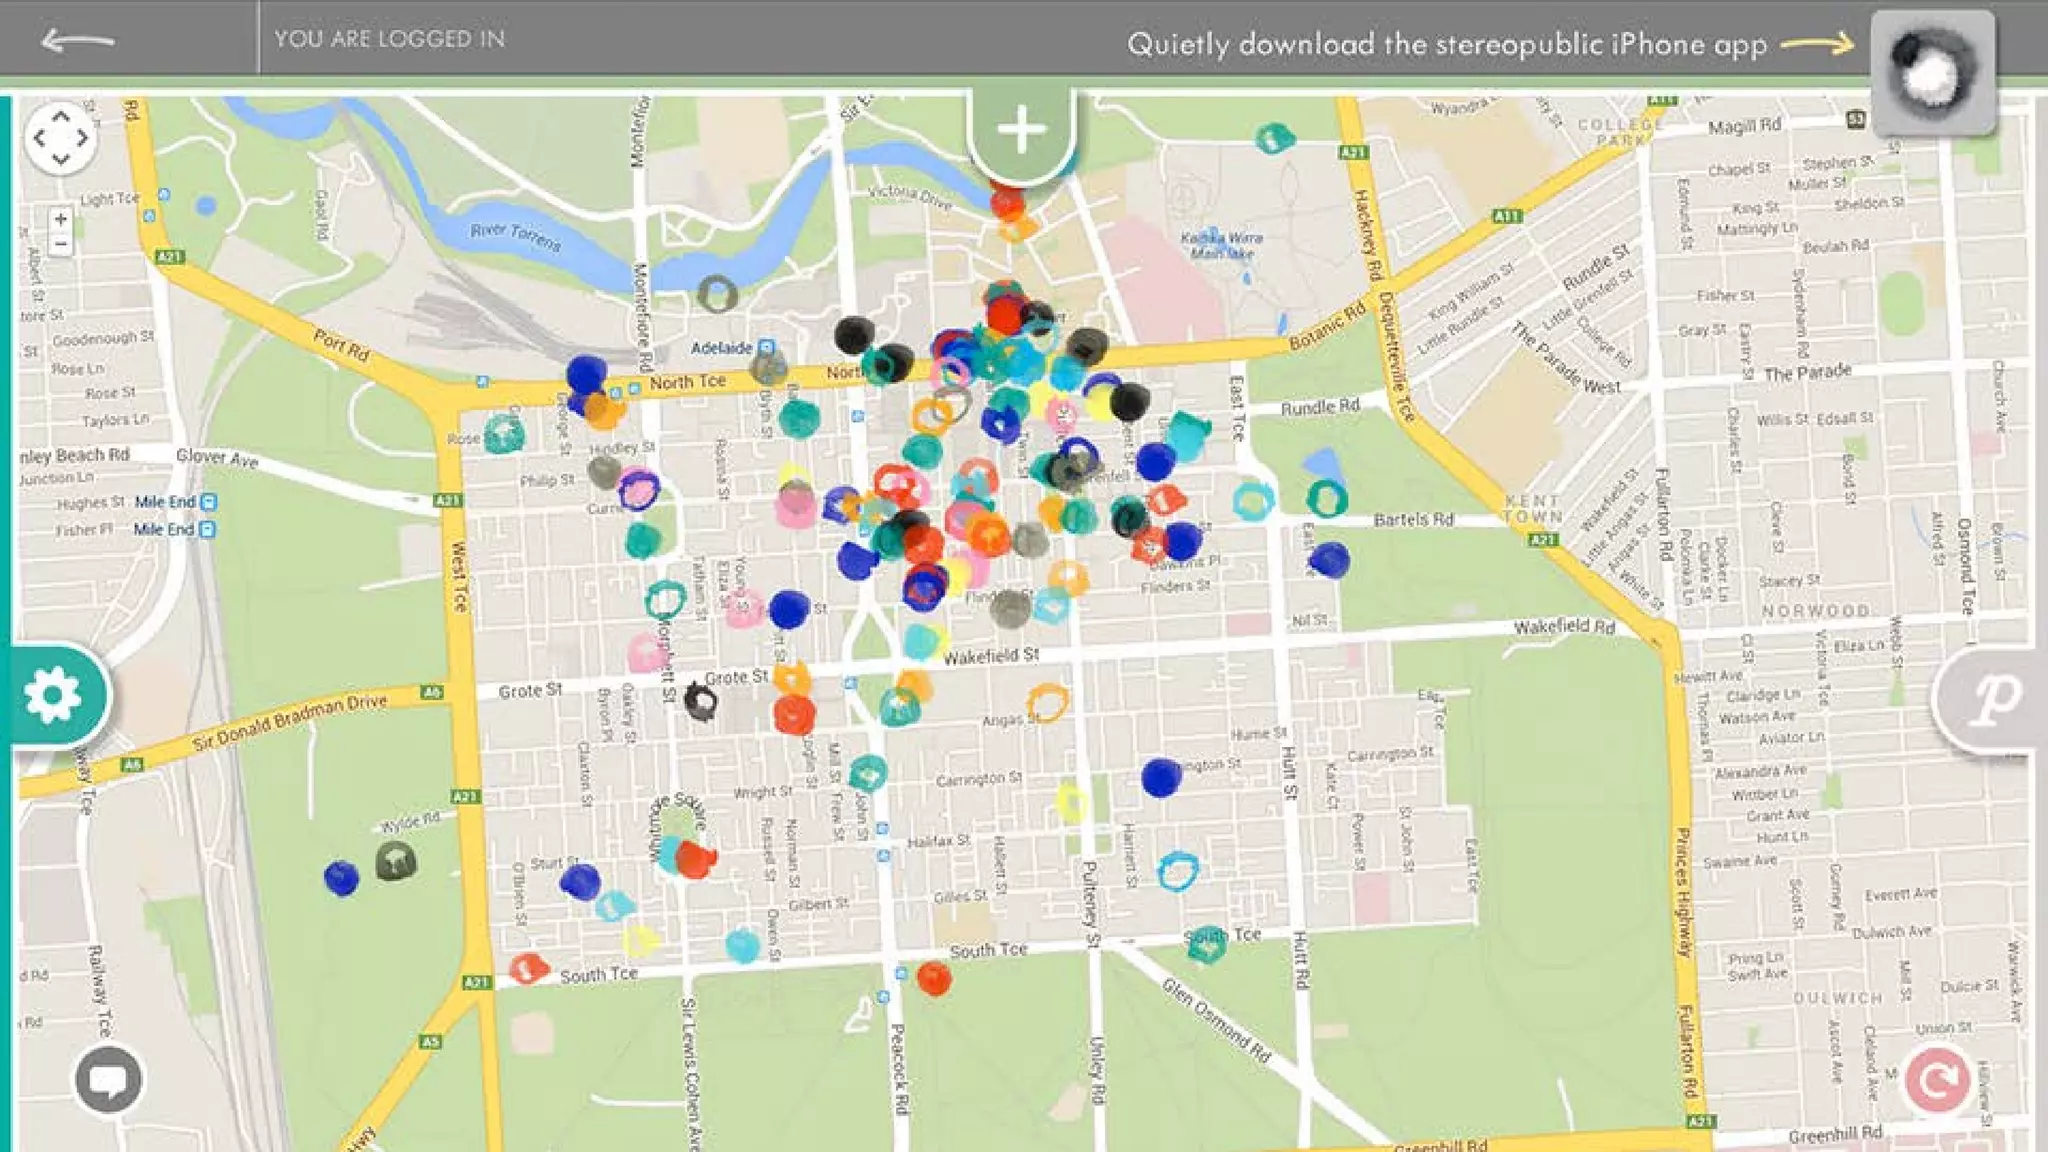This screenshot has width=2048, height=1152.
Task: Select the red marker below South Tce
Action: tap(934, 978)
